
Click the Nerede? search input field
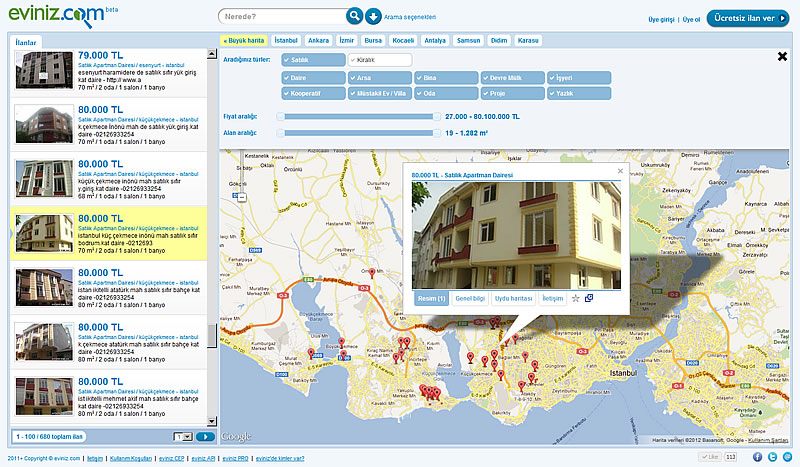click(x=282, y=17)
